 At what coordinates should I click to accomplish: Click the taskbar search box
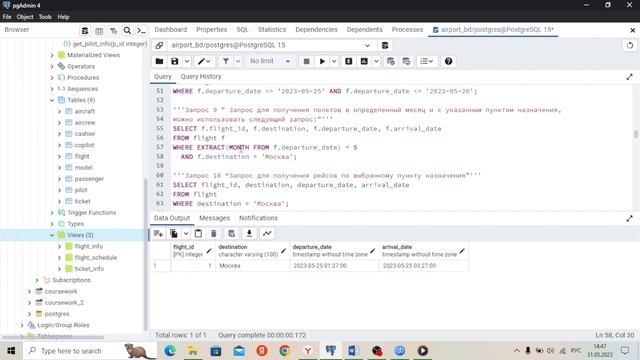click(x=90, y=351)
